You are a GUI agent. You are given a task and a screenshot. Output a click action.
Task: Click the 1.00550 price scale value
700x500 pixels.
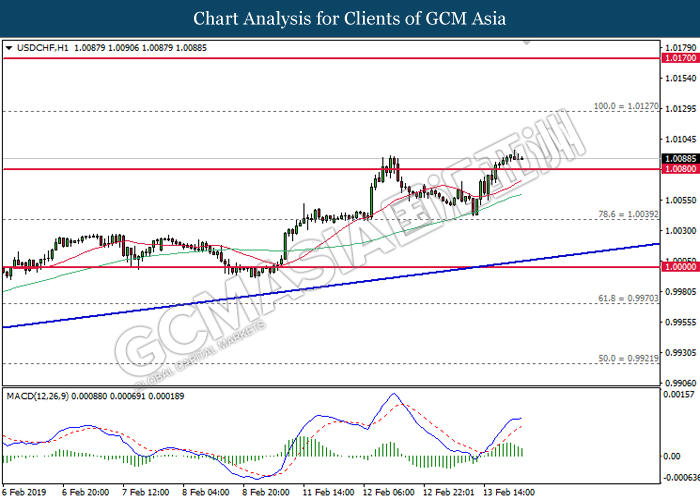(681, 200)
